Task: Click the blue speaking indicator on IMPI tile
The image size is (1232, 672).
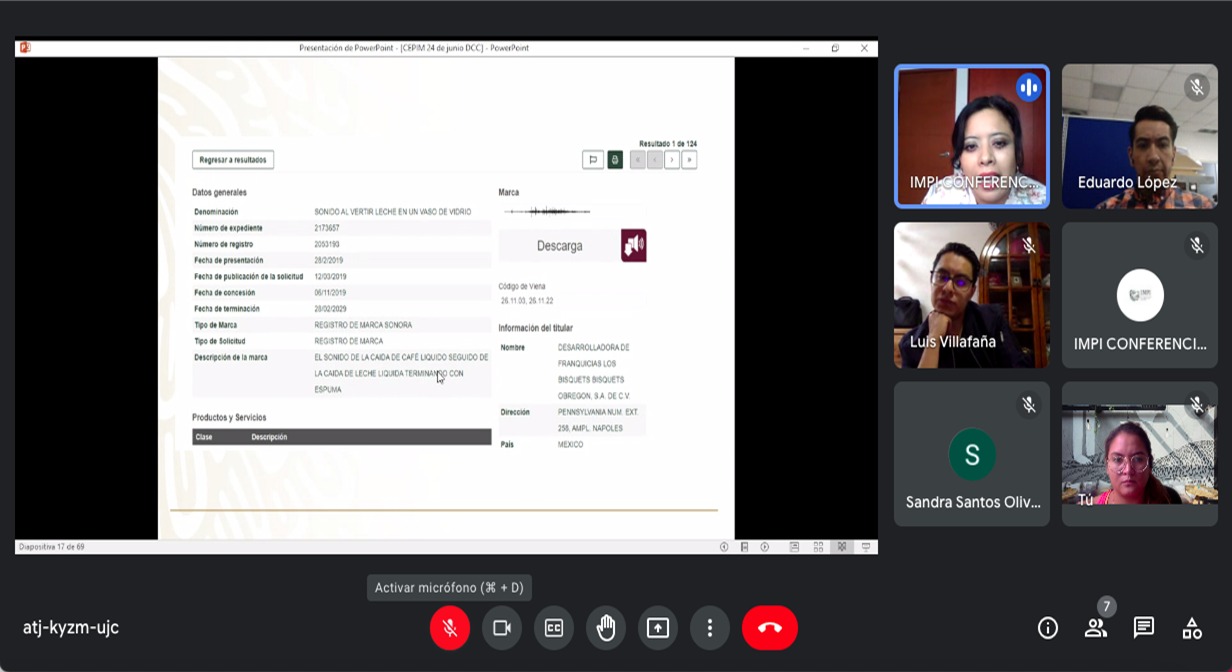Action: point(1028,87)
